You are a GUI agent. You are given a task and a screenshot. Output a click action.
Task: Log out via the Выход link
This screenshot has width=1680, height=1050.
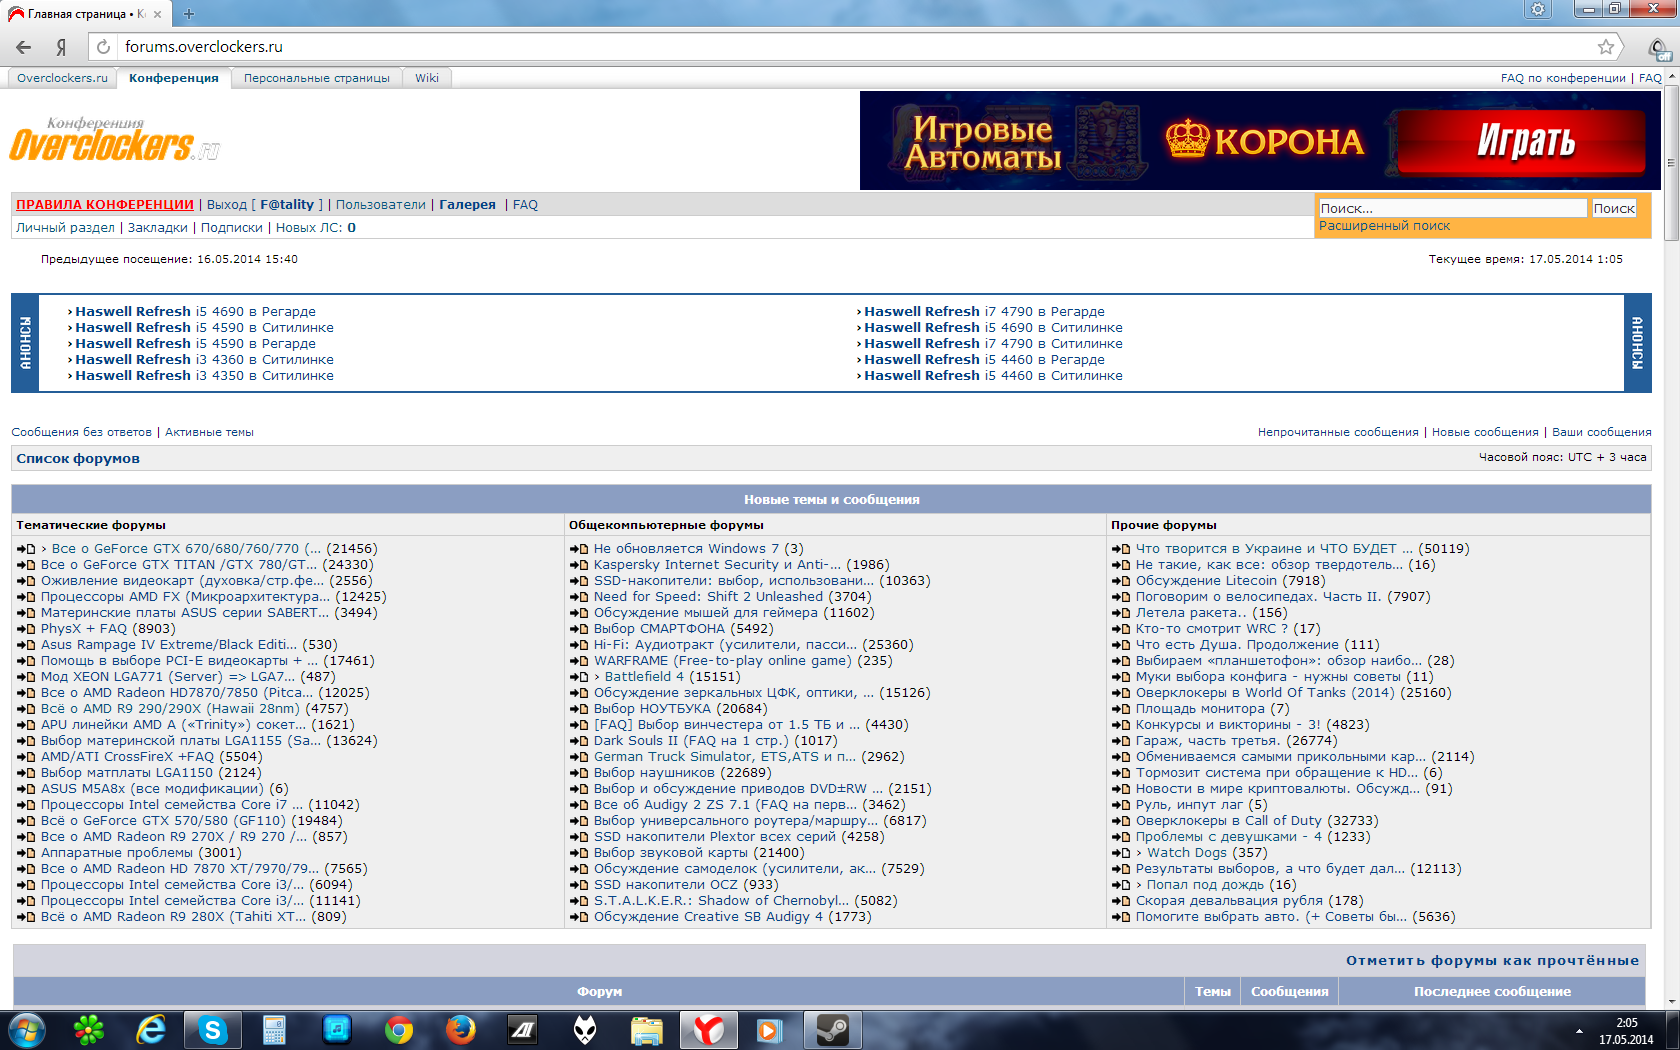[x=227, y=205]
